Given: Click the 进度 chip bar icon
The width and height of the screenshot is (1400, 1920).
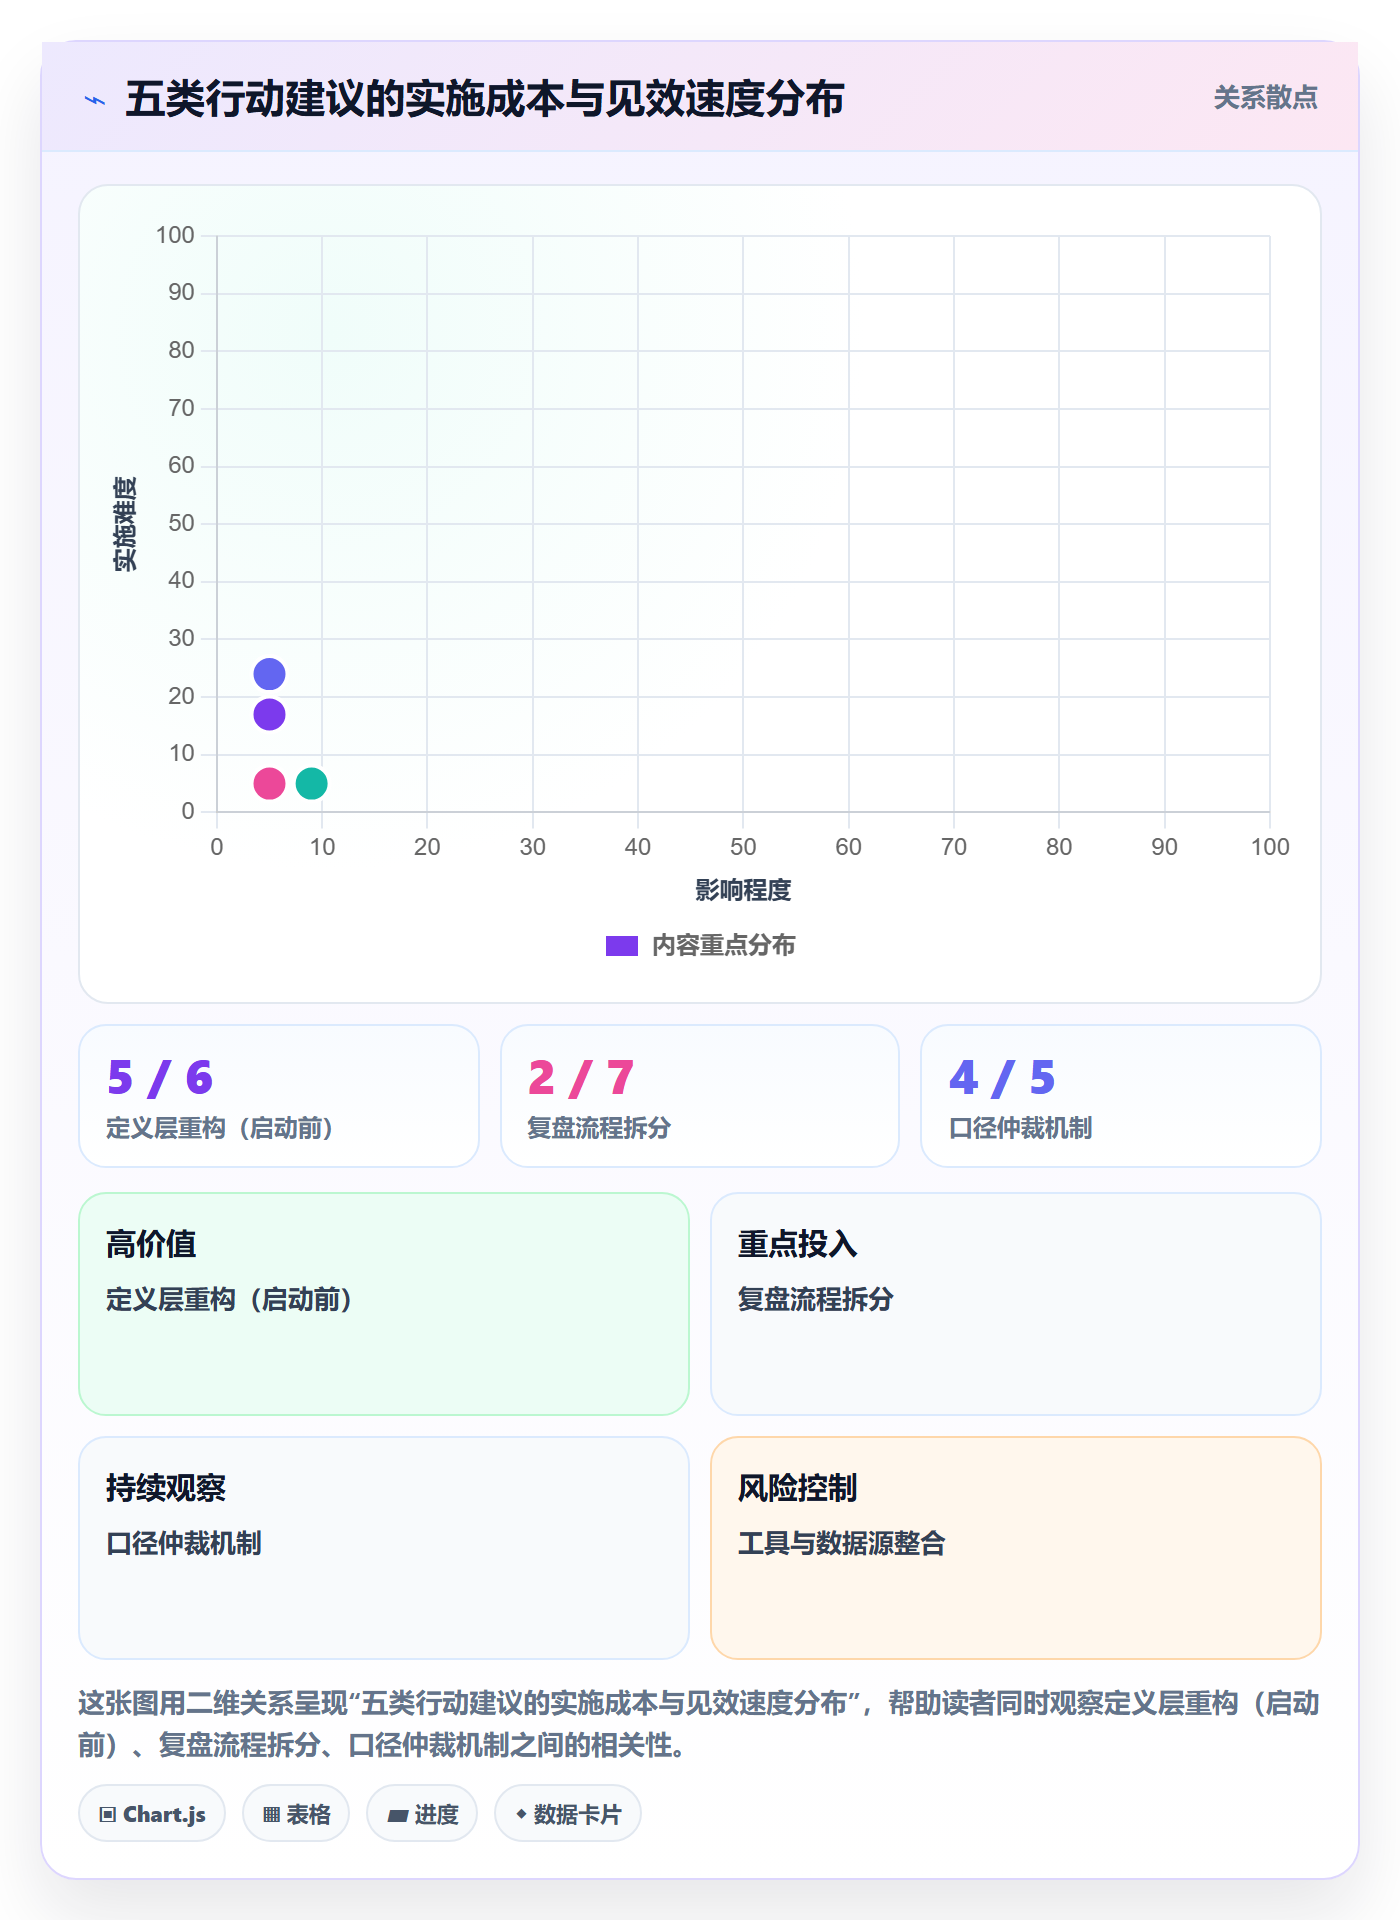Looking at the screenshot, I should point(398,1815).
